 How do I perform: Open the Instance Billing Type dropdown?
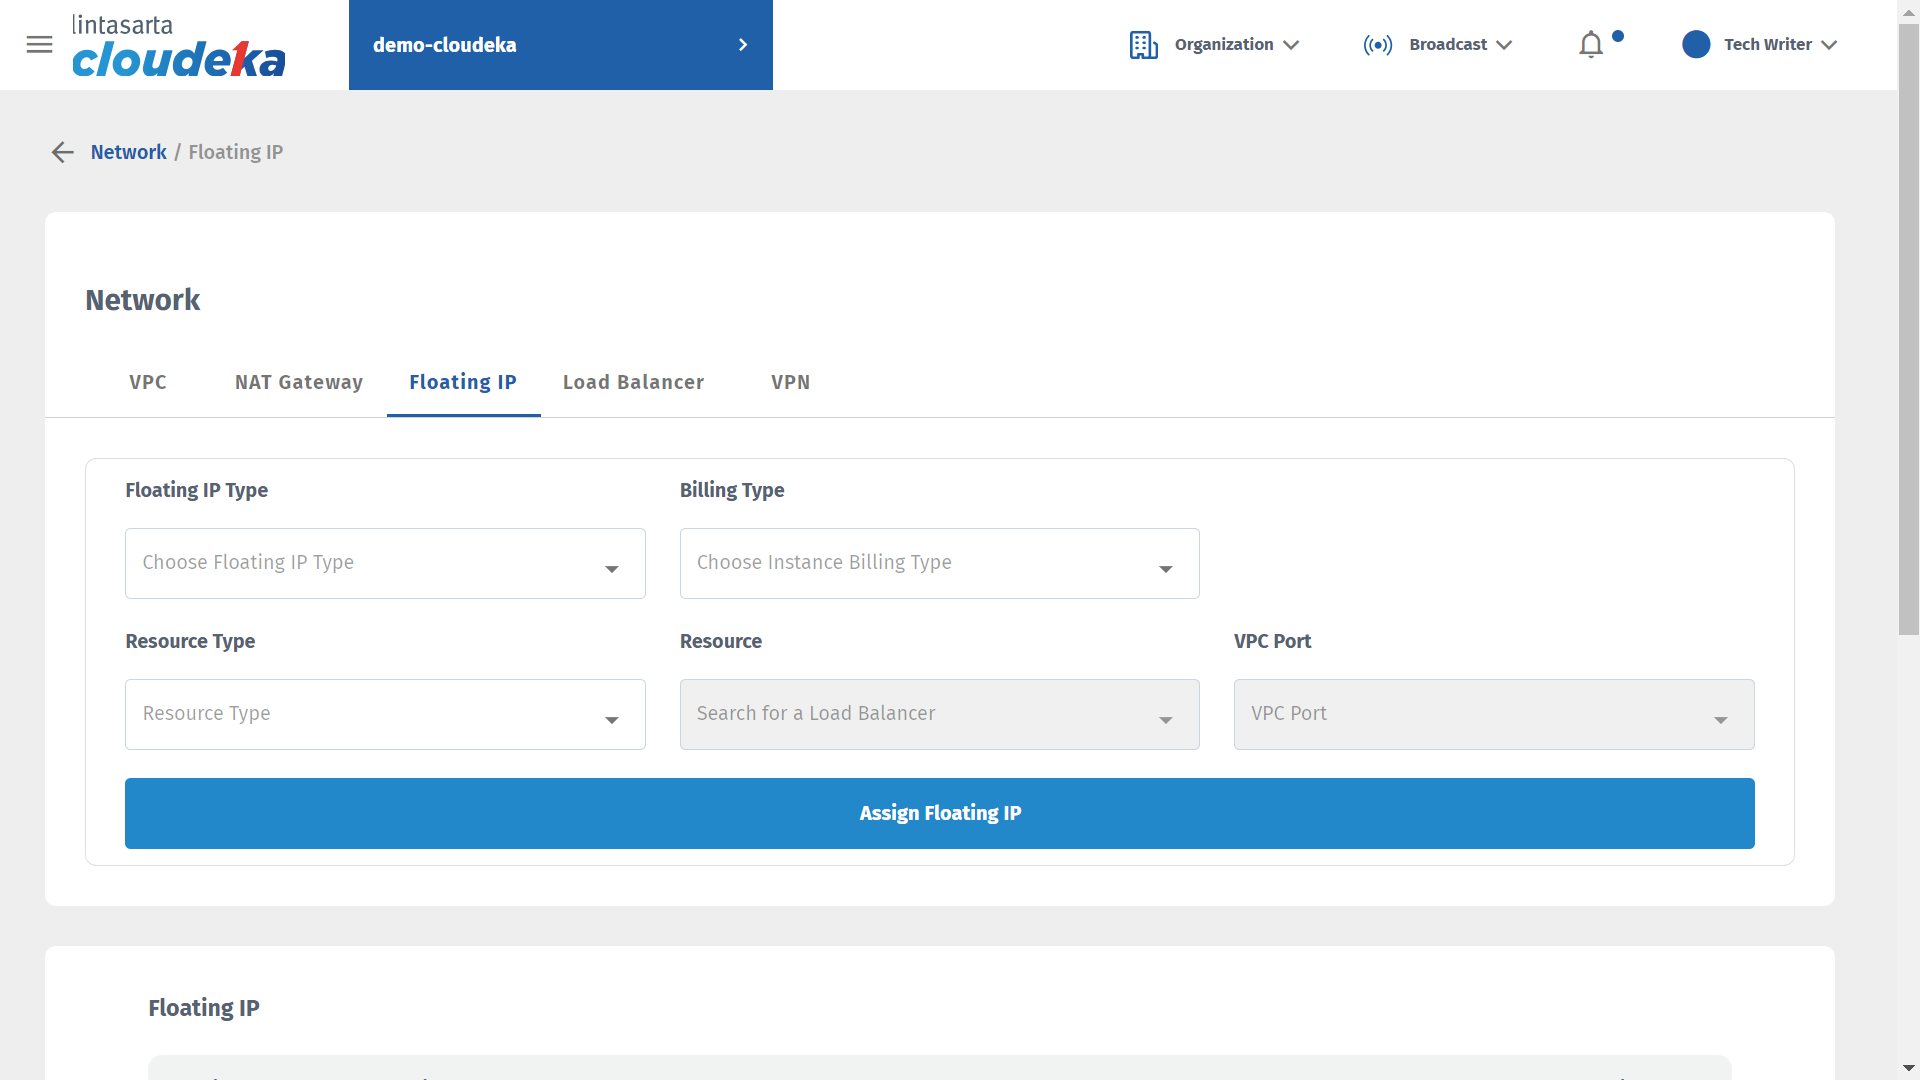[939, 563]
